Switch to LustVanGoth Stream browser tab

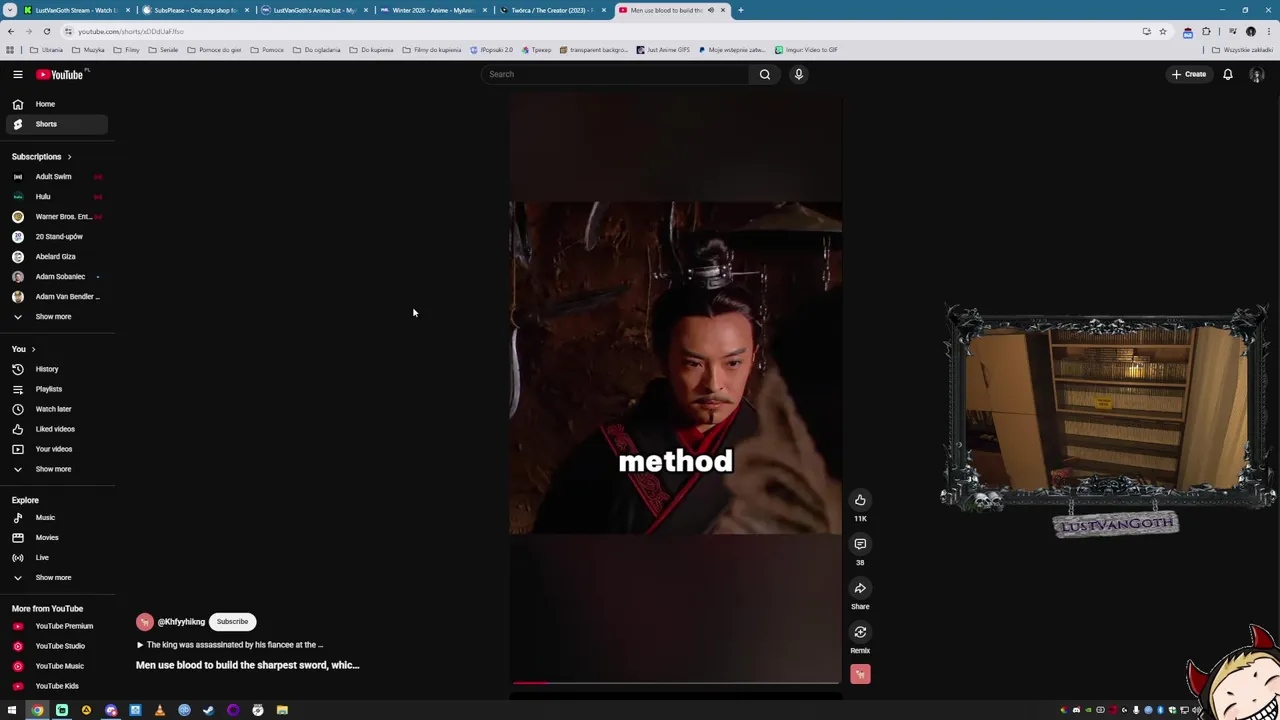coord(75,10)
